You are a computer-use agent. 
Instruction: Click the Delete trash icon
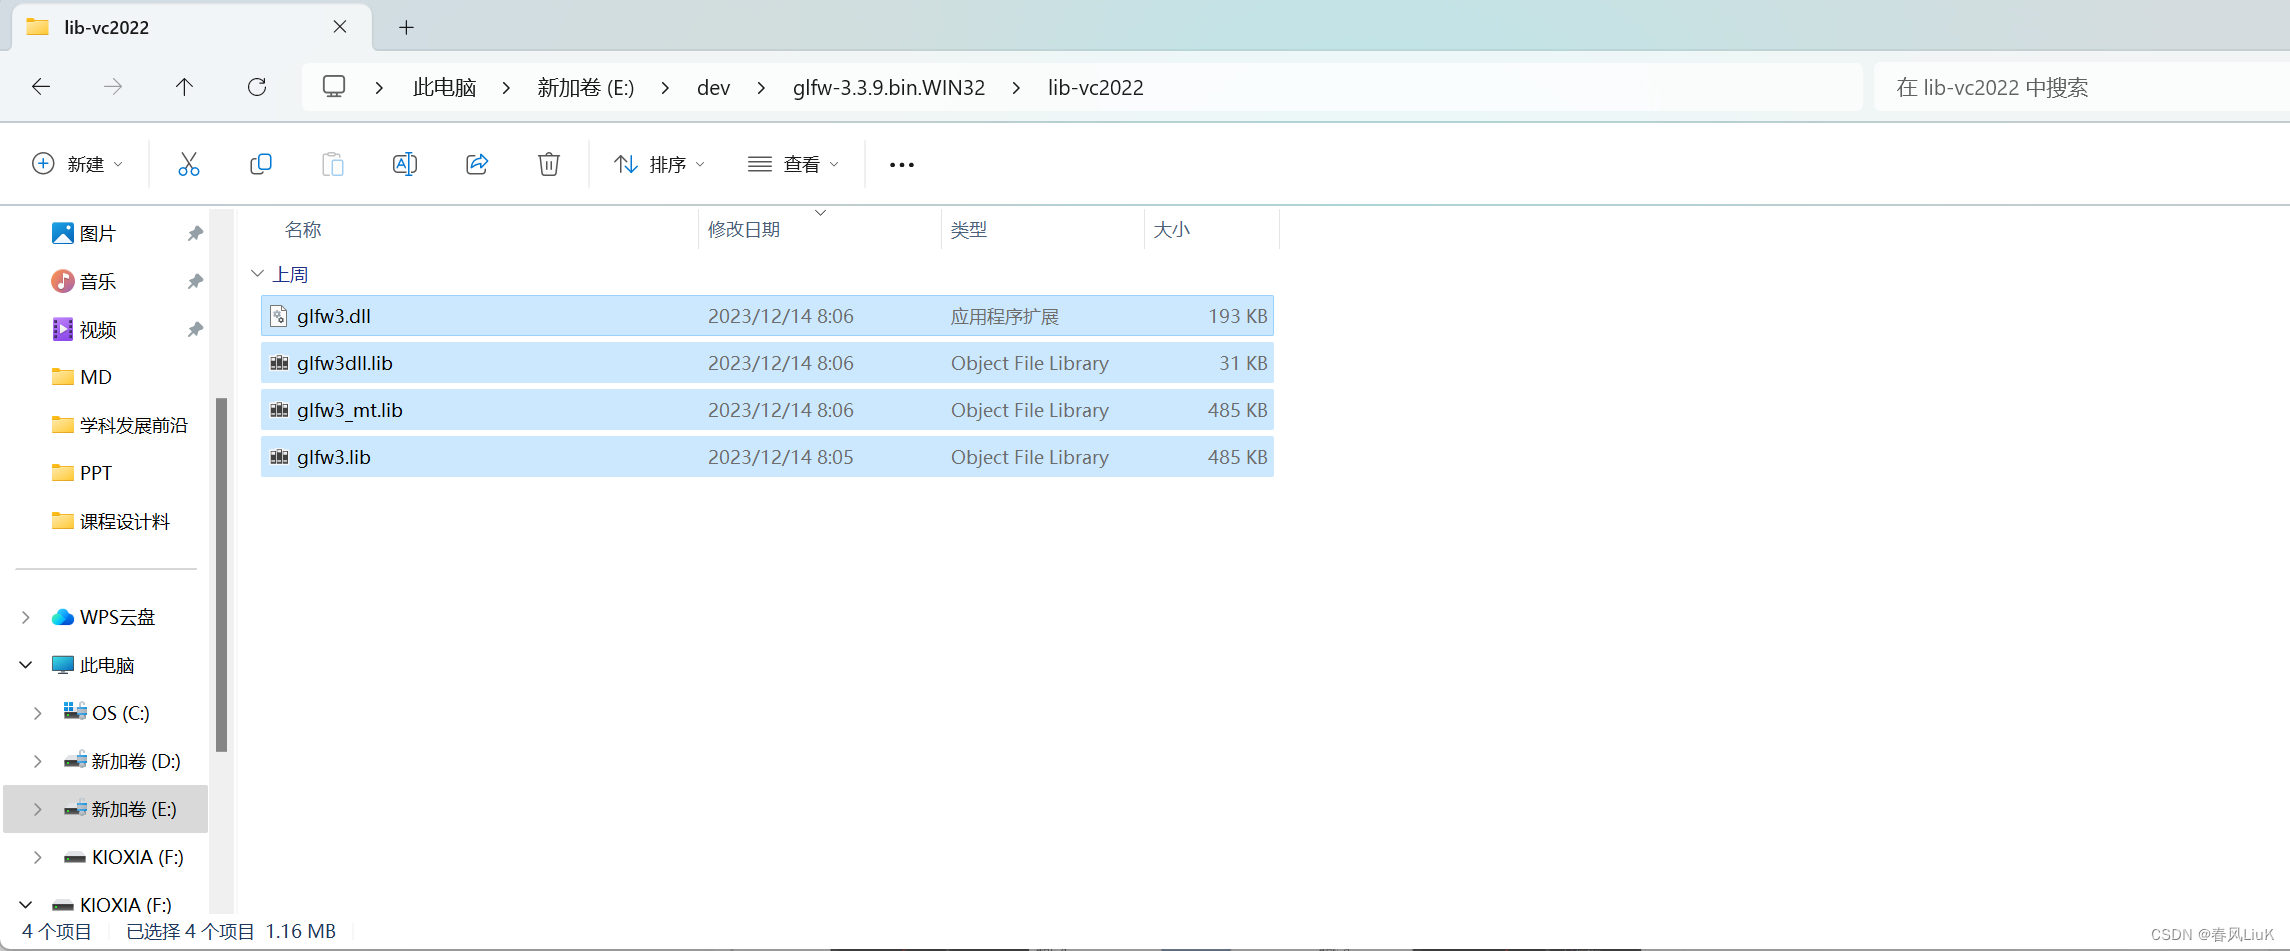[549, 164]
